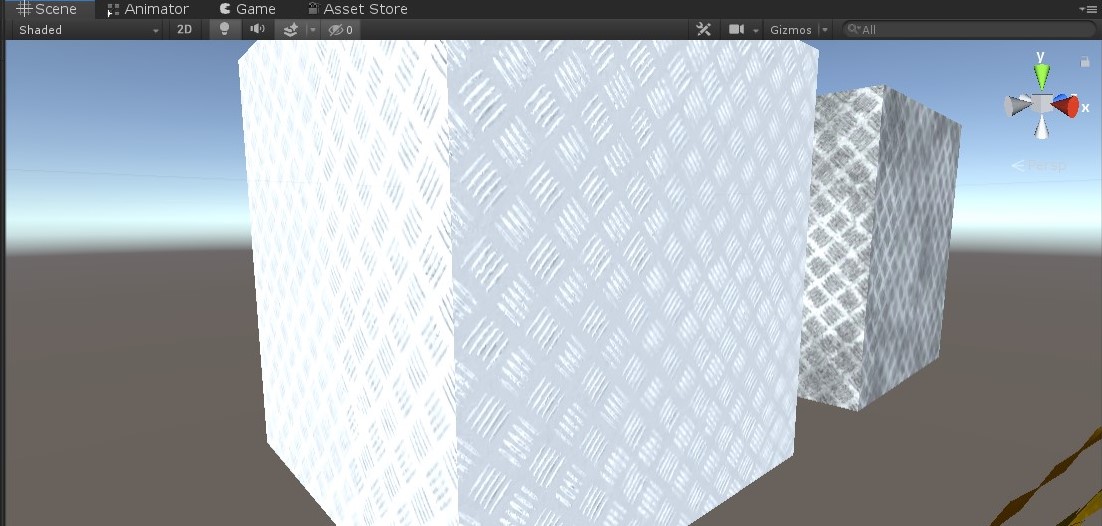
Task: Open the scene effects dropdown arrow
Action: pyautogui.click(x=313, y=30)
